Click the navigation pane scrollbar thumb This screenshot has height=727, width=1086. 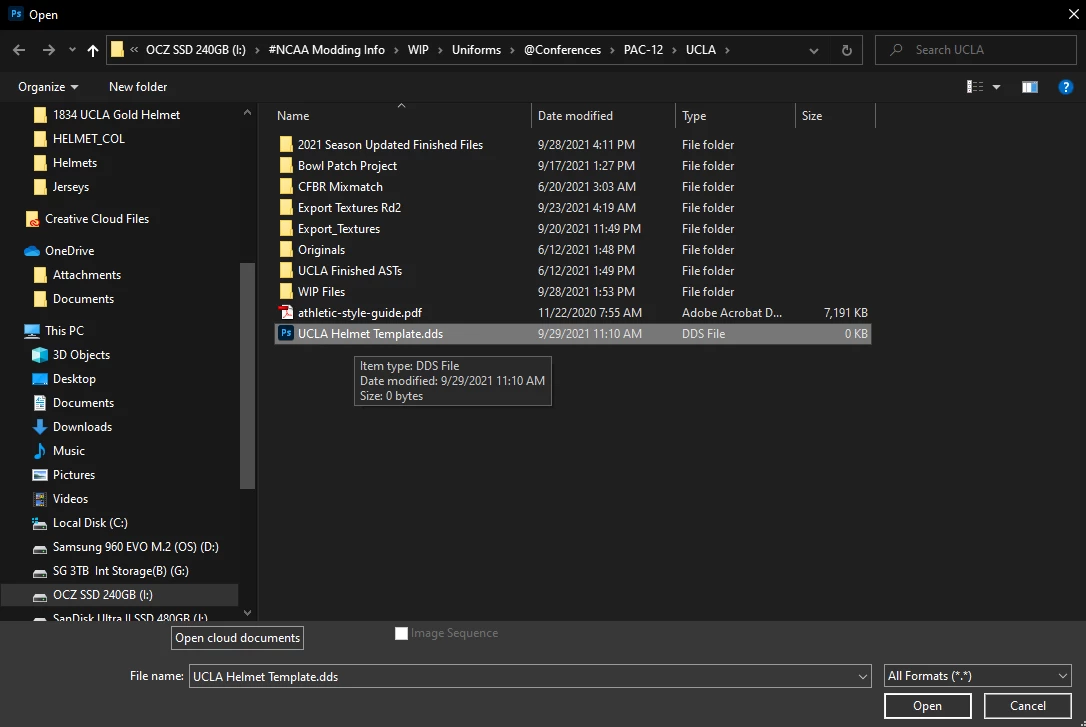click(247, 376)
